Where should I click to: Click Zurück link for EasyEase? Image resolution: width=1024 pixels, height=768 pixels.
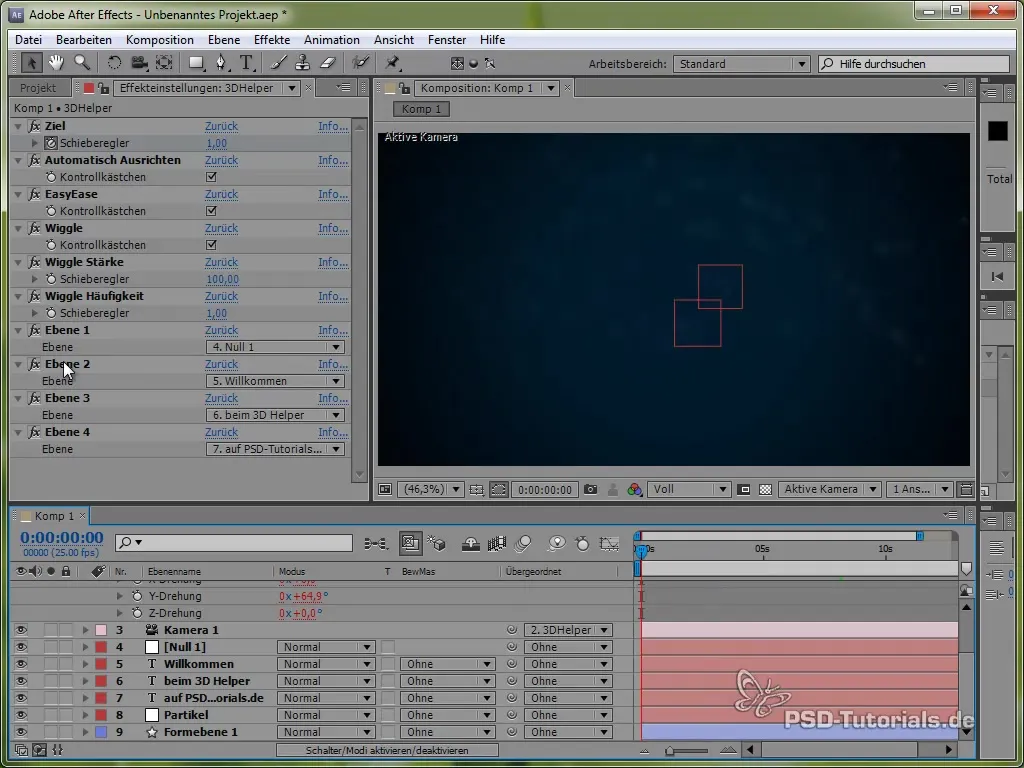(221, 194)
